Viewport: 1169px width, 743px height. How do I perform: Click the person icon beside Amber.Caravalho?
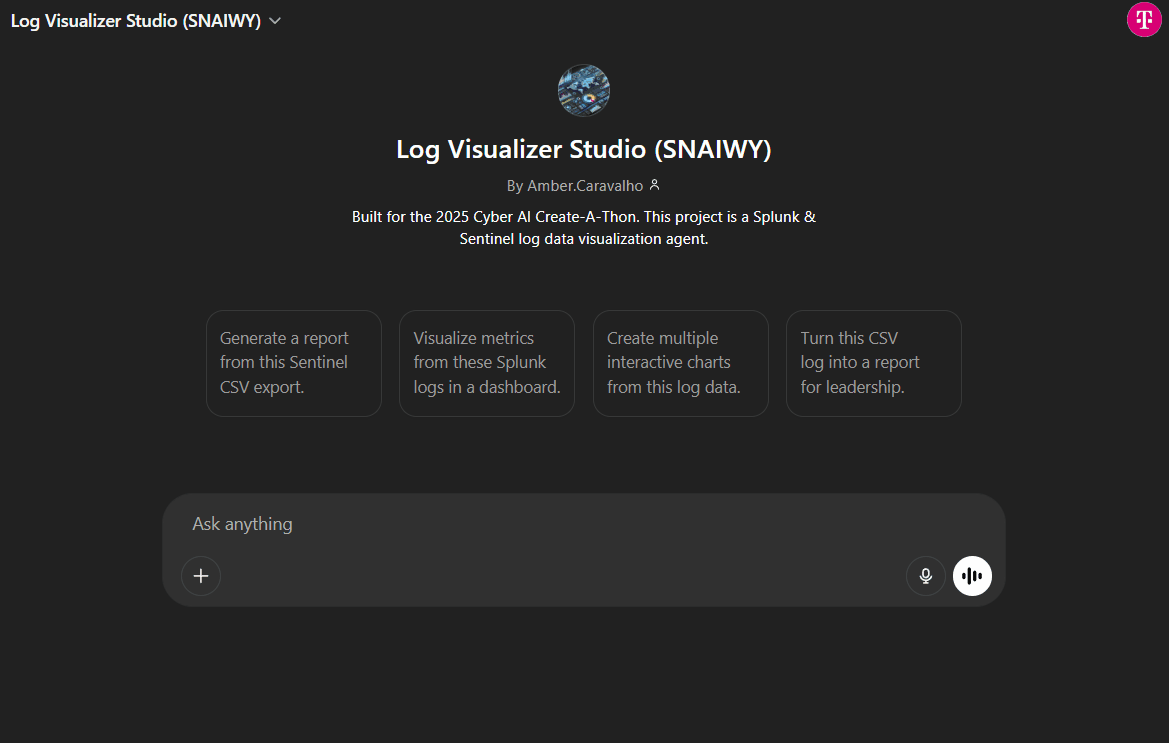655,185
